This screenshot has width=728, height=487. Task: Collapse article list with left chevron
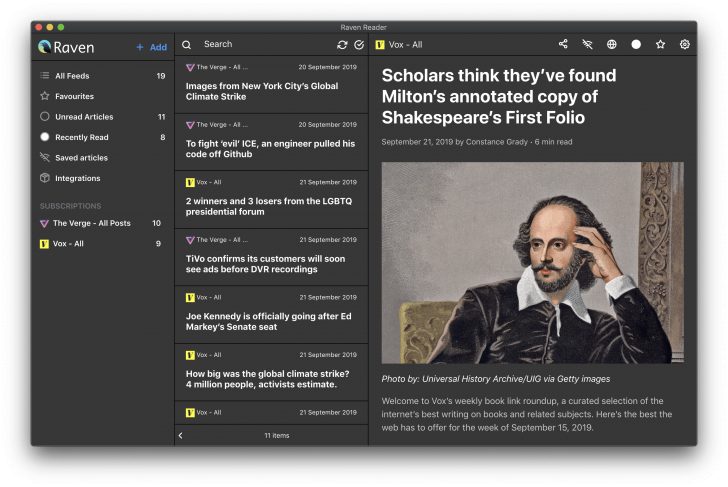pos(181,435)
